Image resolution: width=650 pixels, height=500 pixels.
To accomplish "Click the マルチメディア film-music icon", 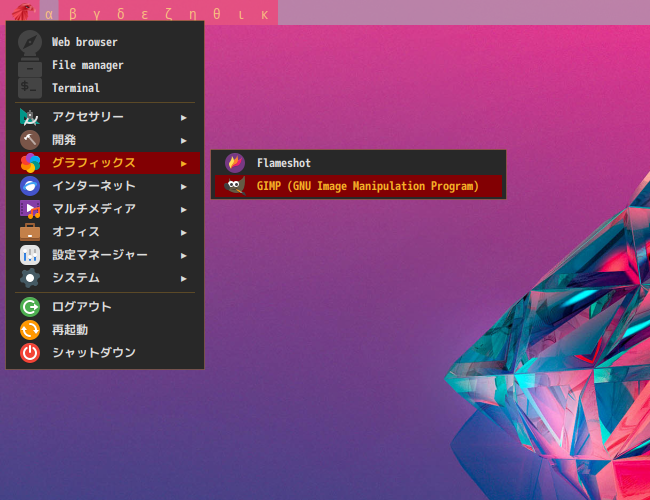I will 30,209.
